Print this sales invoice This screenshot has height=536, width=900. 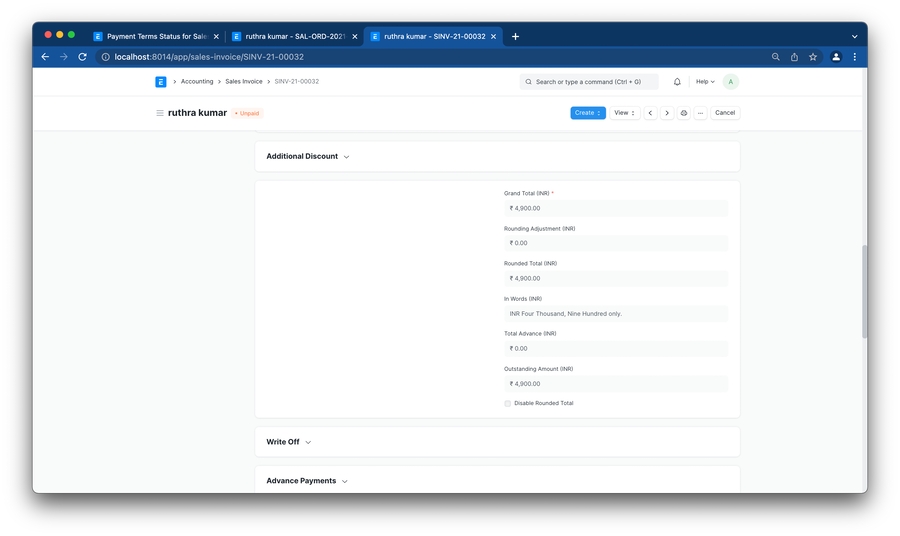(684, 113)
